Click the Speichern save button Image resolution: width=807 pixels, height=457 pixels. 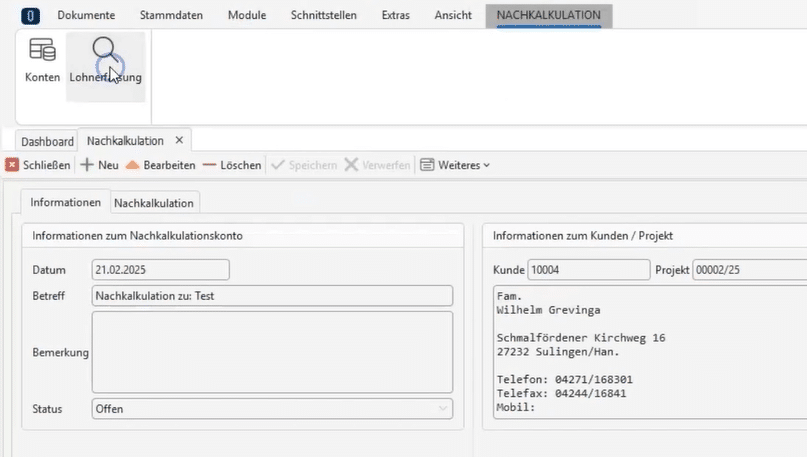click(x=304, y=165)
